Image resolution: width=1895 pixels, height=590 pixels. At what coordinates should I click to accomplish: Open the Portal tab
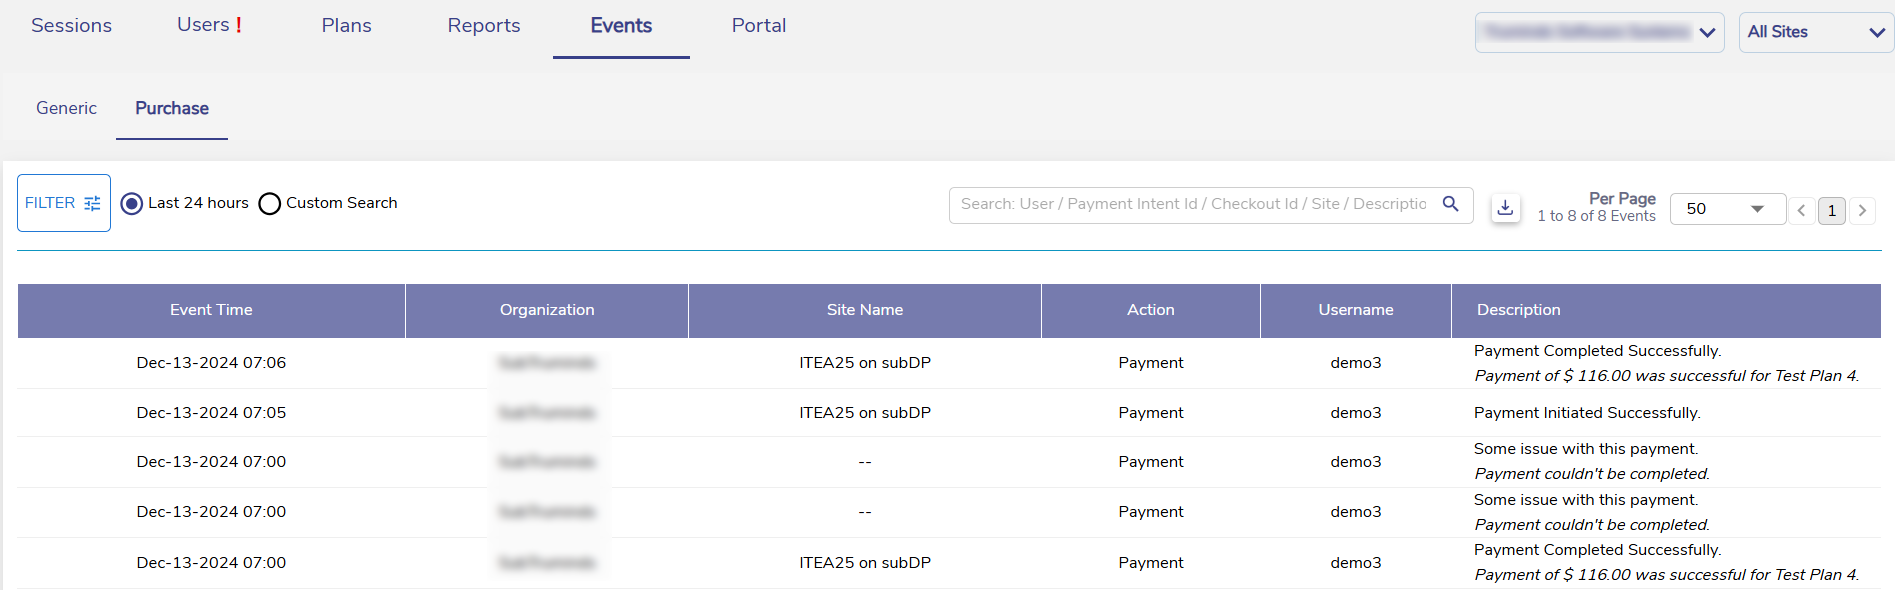(758, 26)
